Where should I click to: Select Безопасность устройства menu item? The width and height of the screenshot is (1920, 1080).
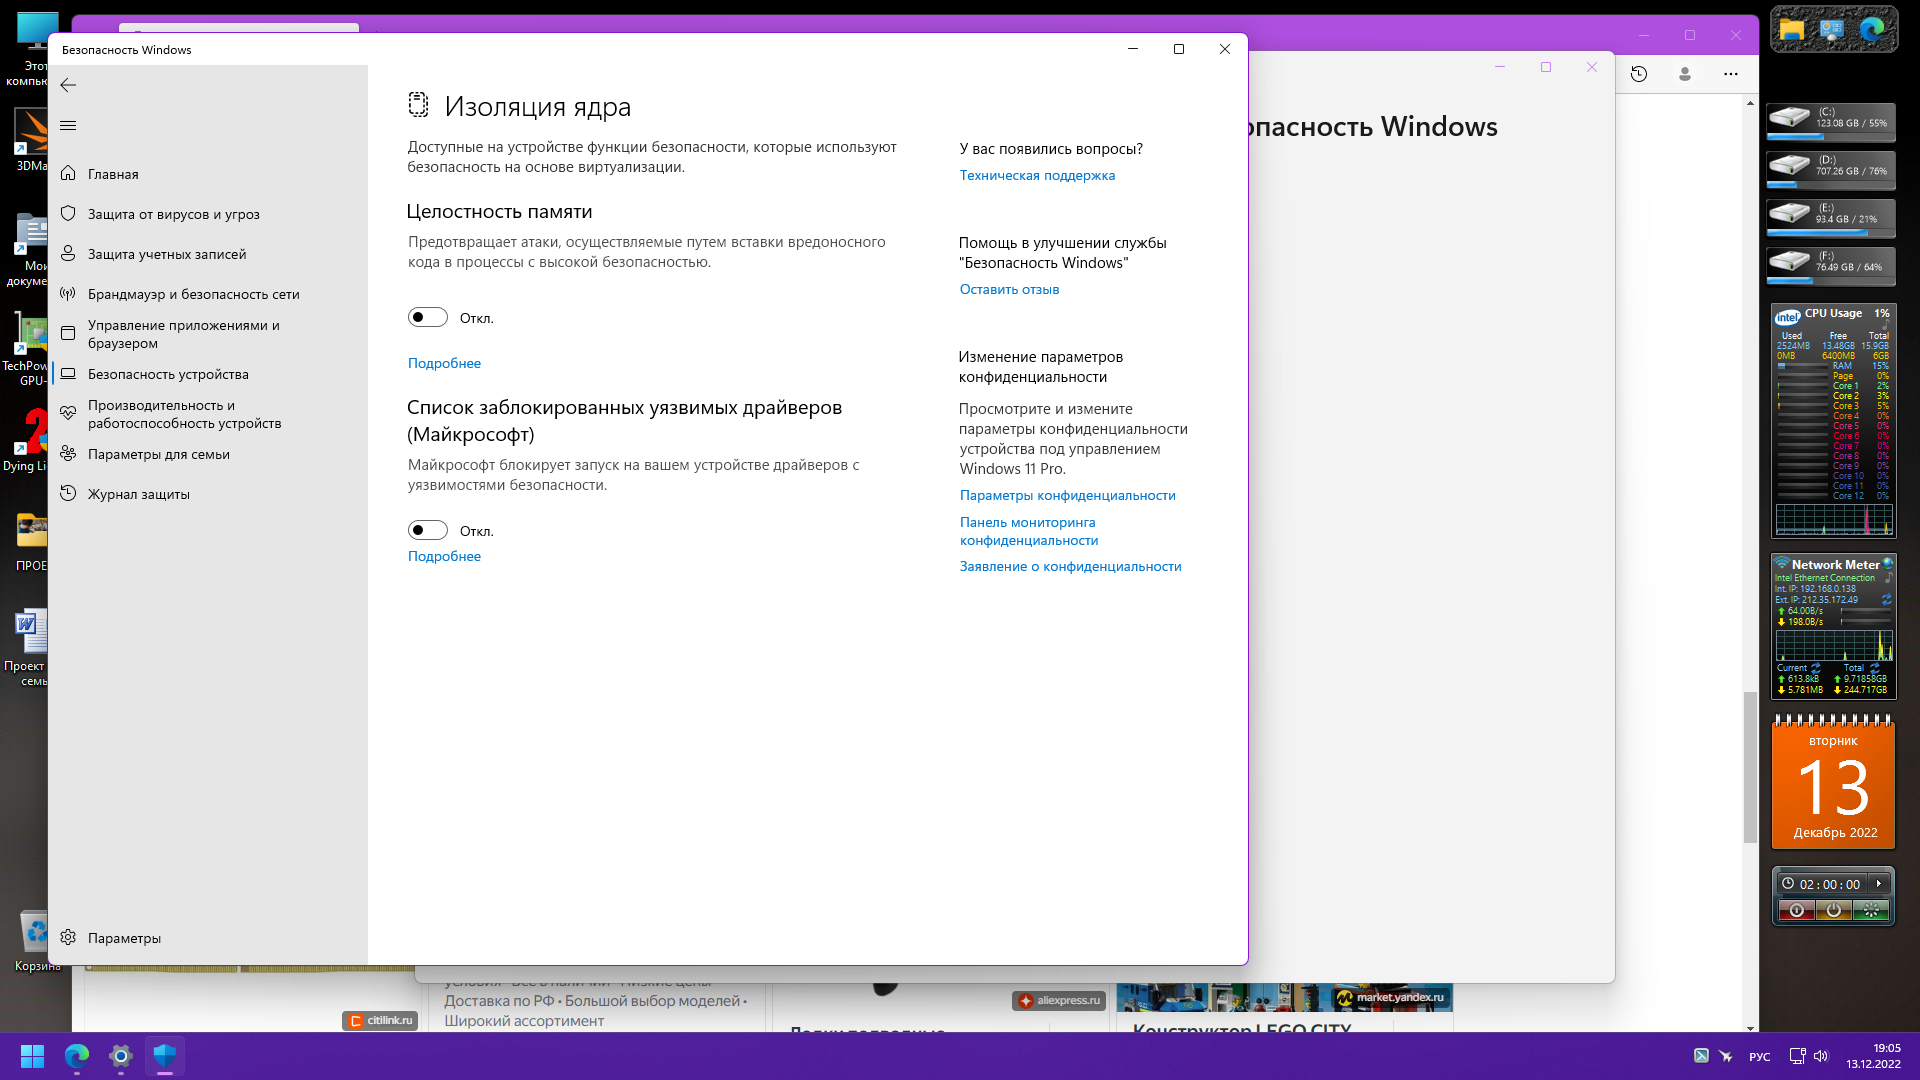[168, 374]
